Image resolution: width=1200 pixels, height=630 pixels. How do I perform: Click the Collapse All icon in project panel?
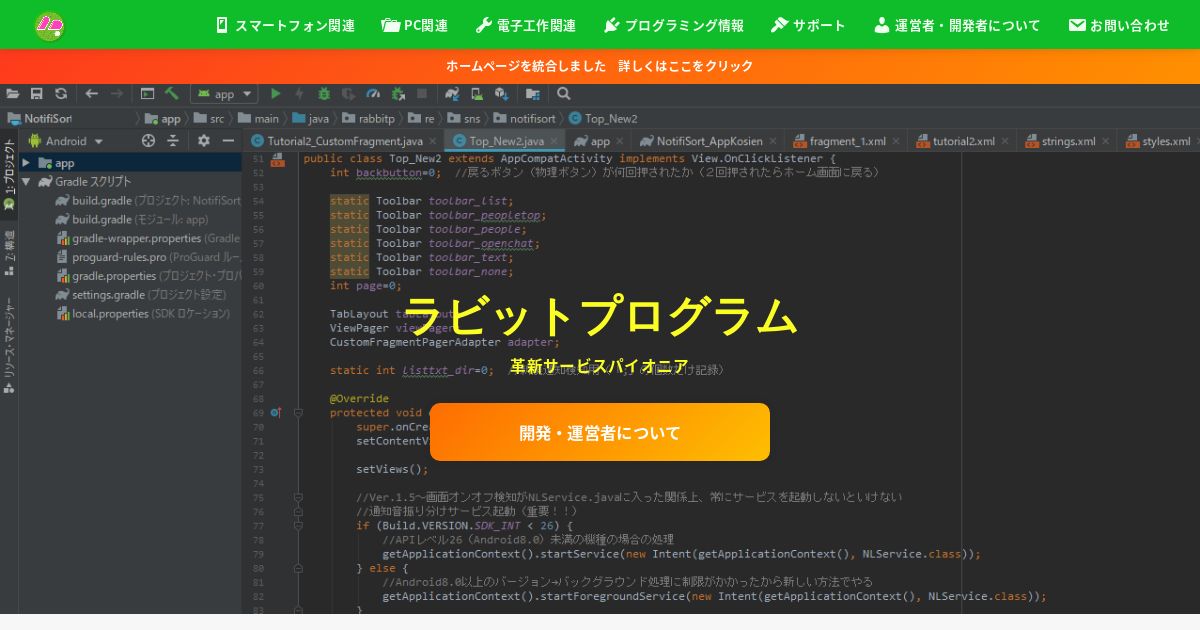point(174,141)
